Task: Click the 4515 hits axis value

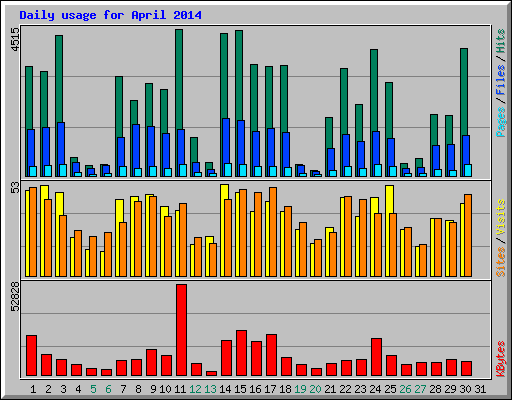Action: (x=15, y=40)
